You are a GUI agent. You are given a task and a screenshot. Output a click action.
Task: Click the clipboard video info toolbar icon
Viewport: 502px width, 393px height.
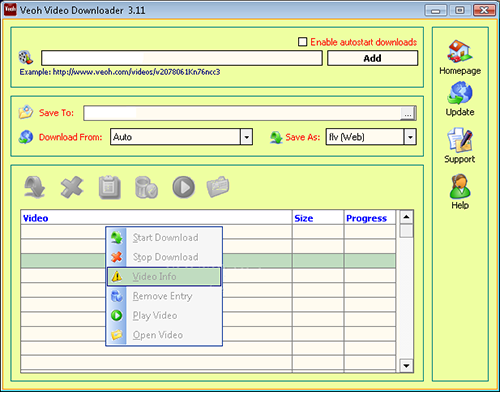tap(110, 187)
